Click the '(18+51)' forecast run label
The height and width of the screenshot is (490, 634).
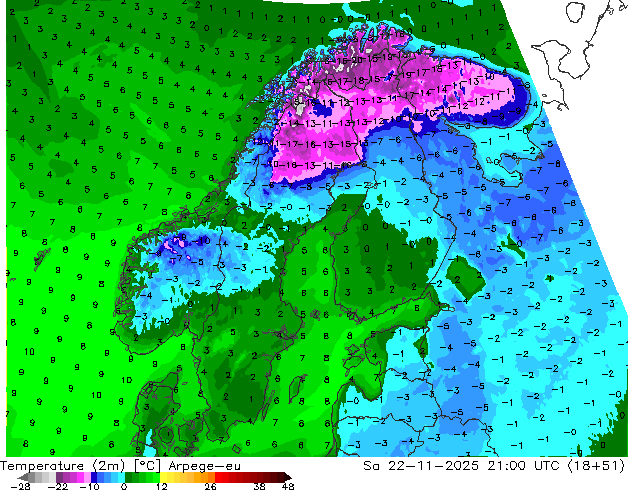[596, 466]
